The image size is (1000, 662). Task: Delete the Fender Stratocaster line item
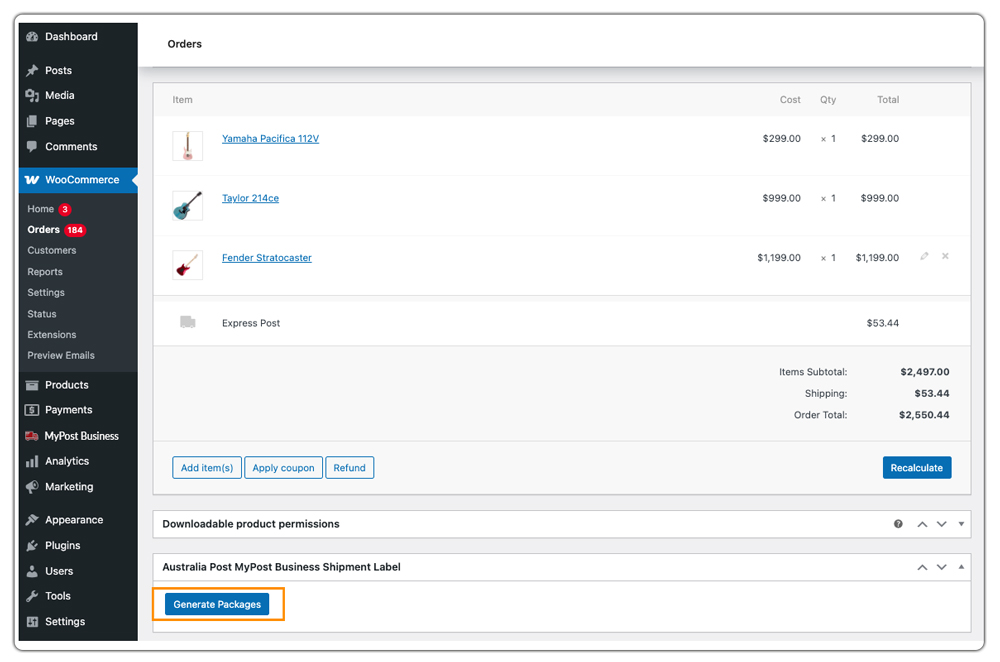pos(945,256)
